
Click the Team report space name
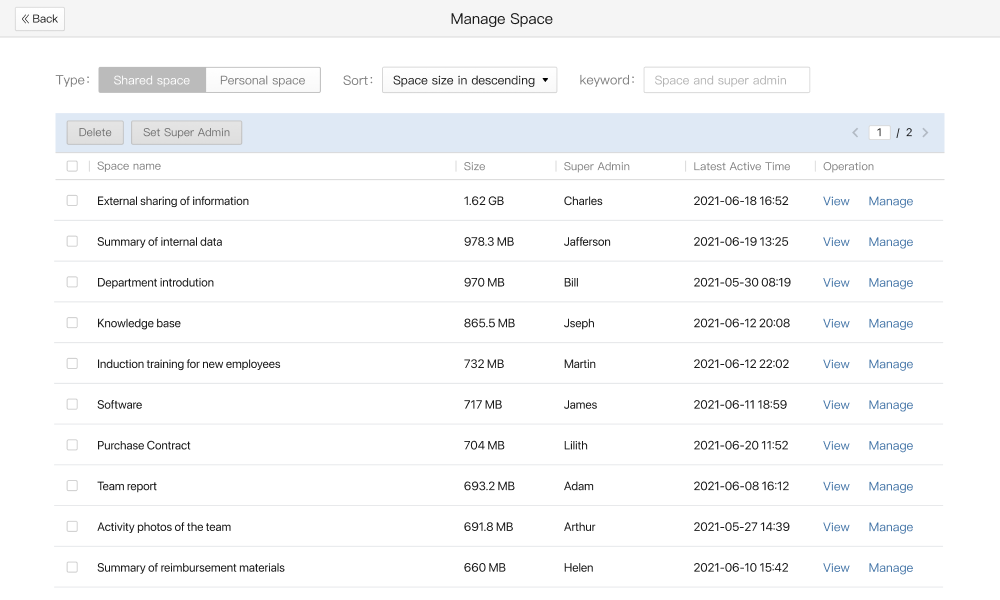point(127,487)
